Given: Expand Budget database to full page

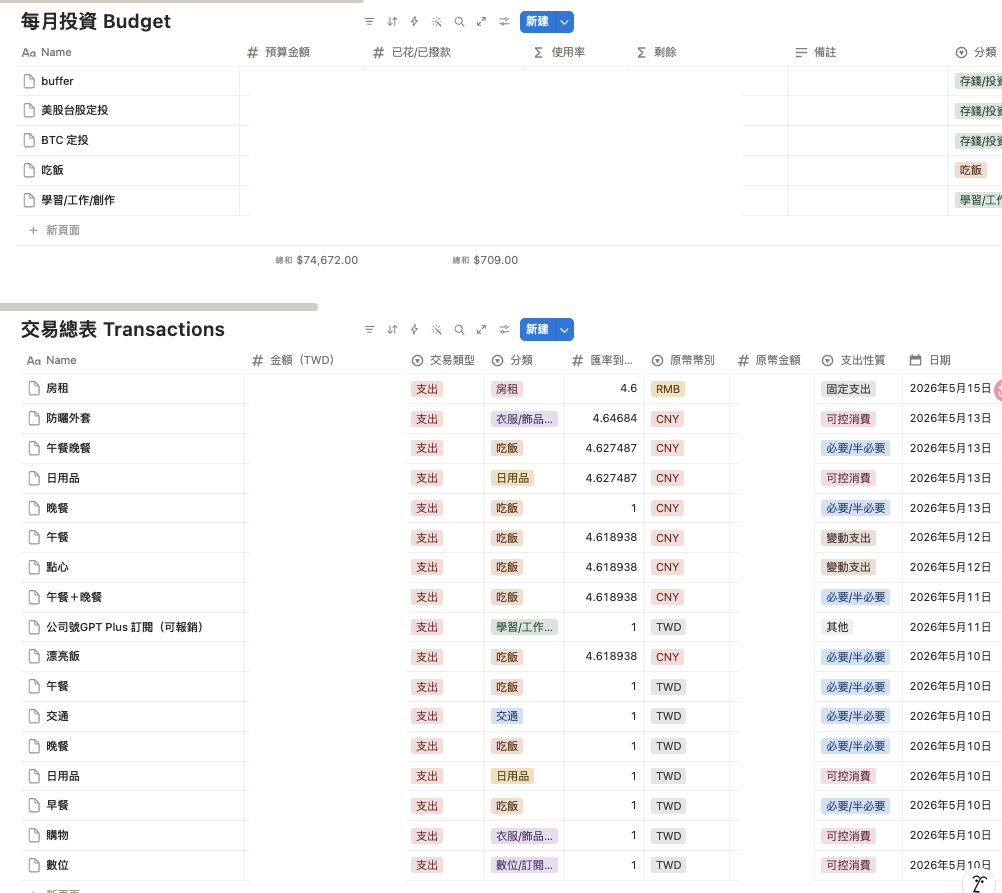Looking at the screenshot, I should coord(481,22).
